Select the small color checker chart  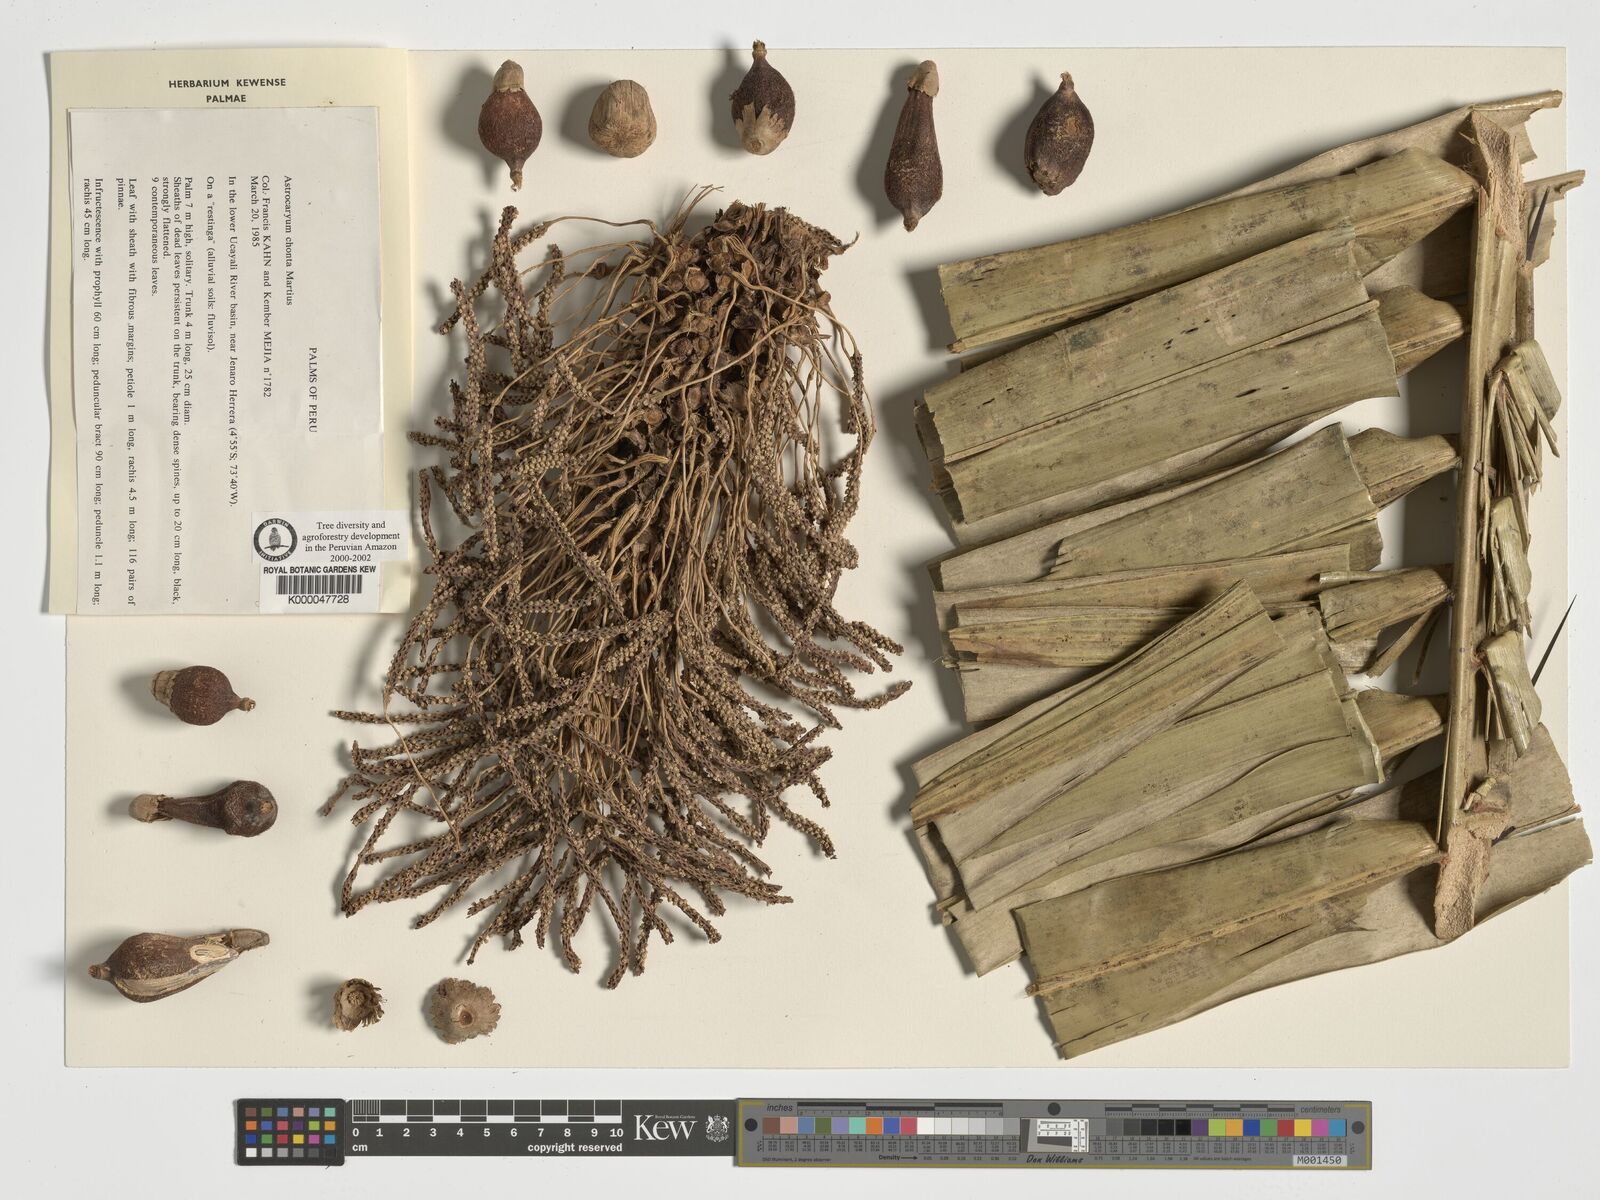[290, 1131]
